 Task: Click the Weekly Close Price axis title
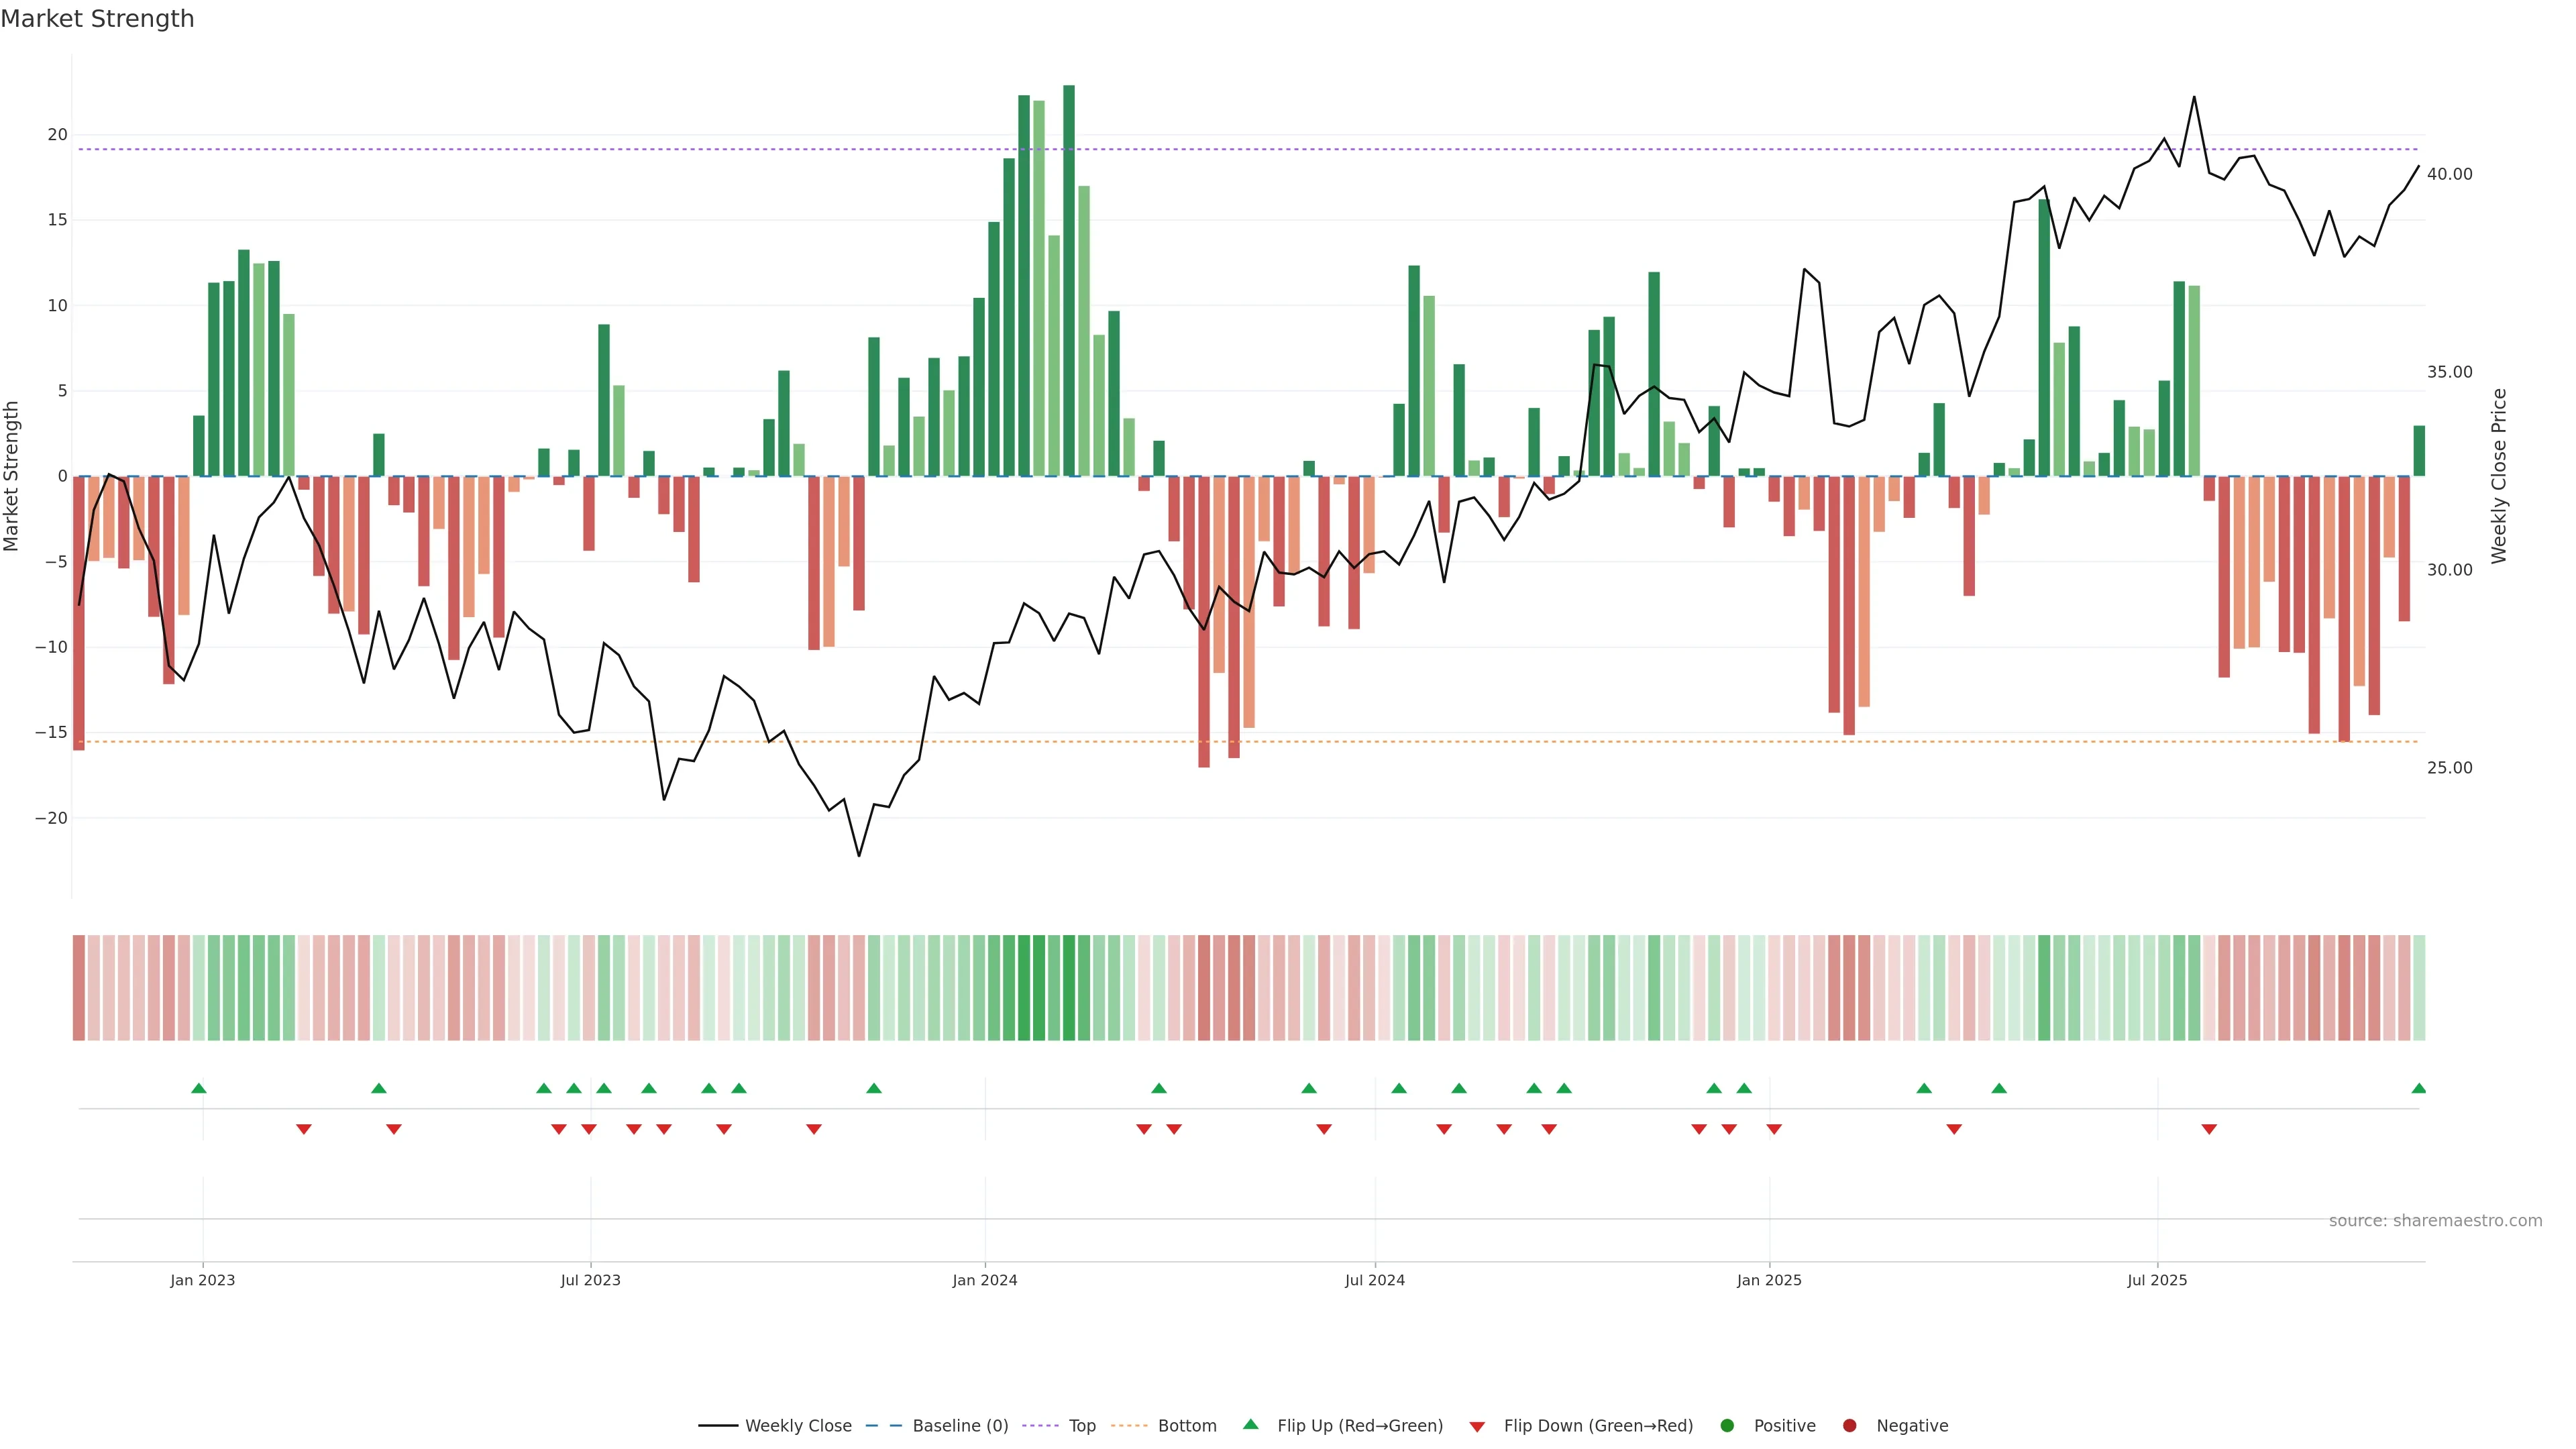[x=2499, y=476]
